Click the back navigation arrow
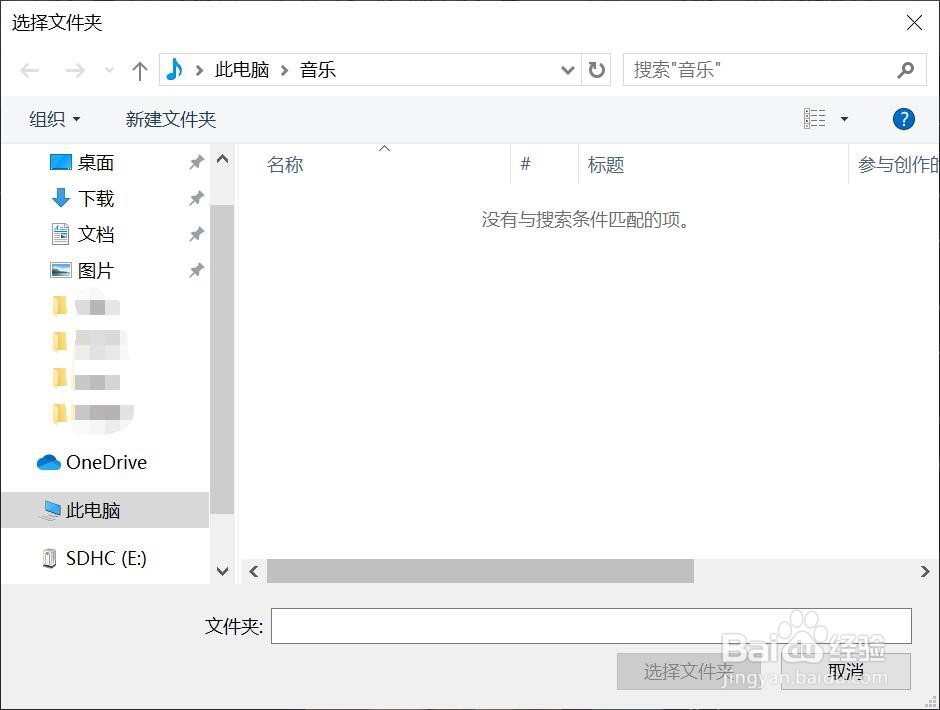 tap(29, 69)
